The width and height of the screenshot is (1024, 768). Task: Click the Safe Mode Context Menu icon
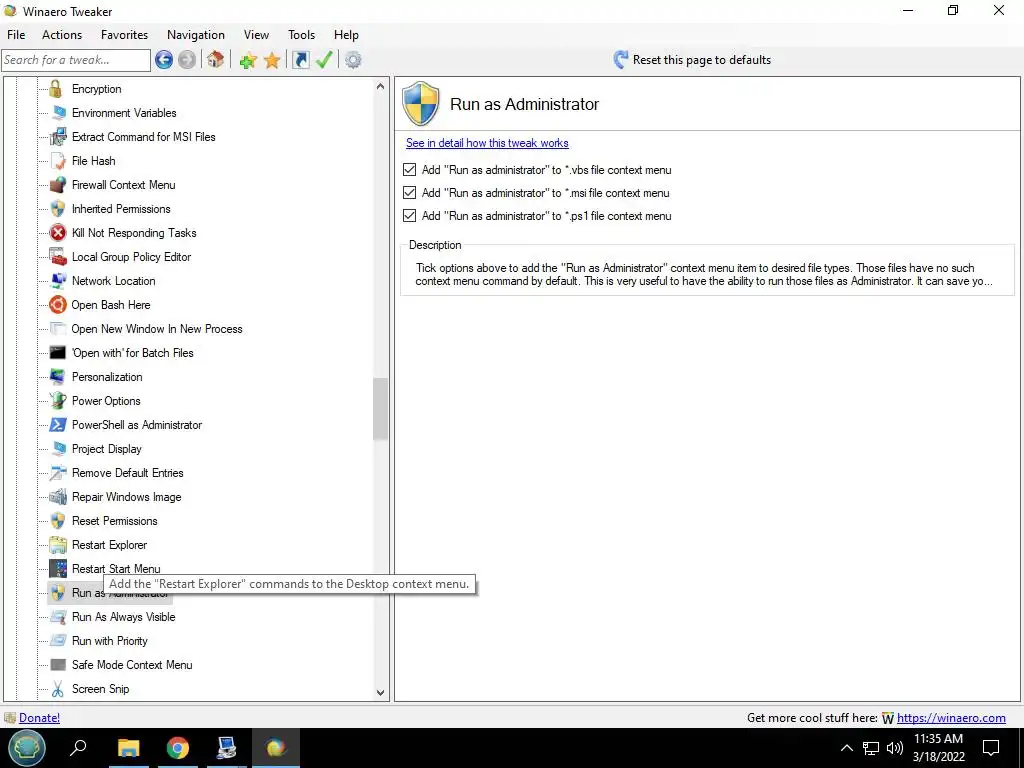pos(58,665)
